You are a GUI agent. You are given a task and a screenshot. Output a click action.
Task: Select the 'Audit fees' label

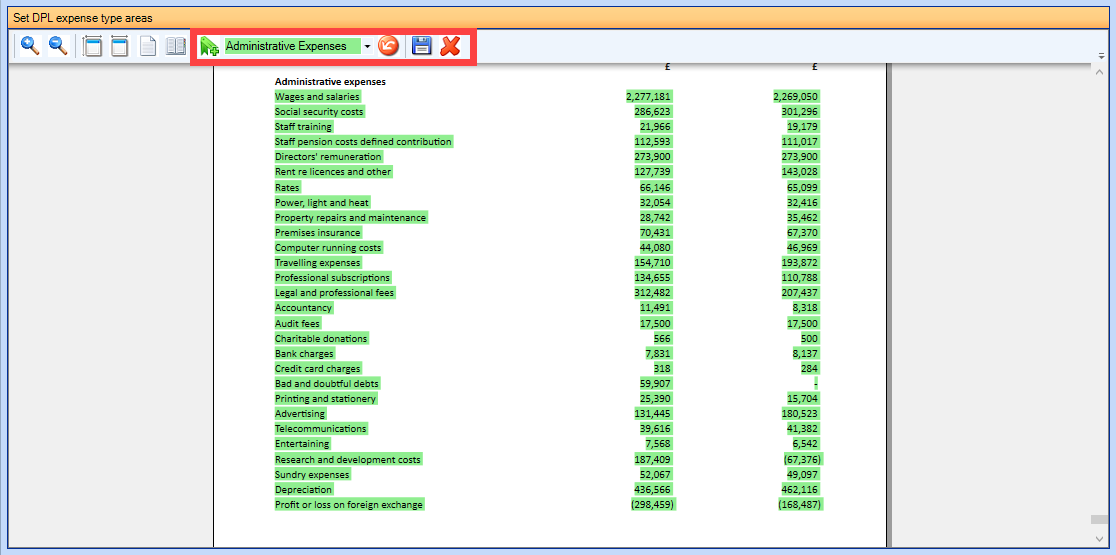click(298, 323)
